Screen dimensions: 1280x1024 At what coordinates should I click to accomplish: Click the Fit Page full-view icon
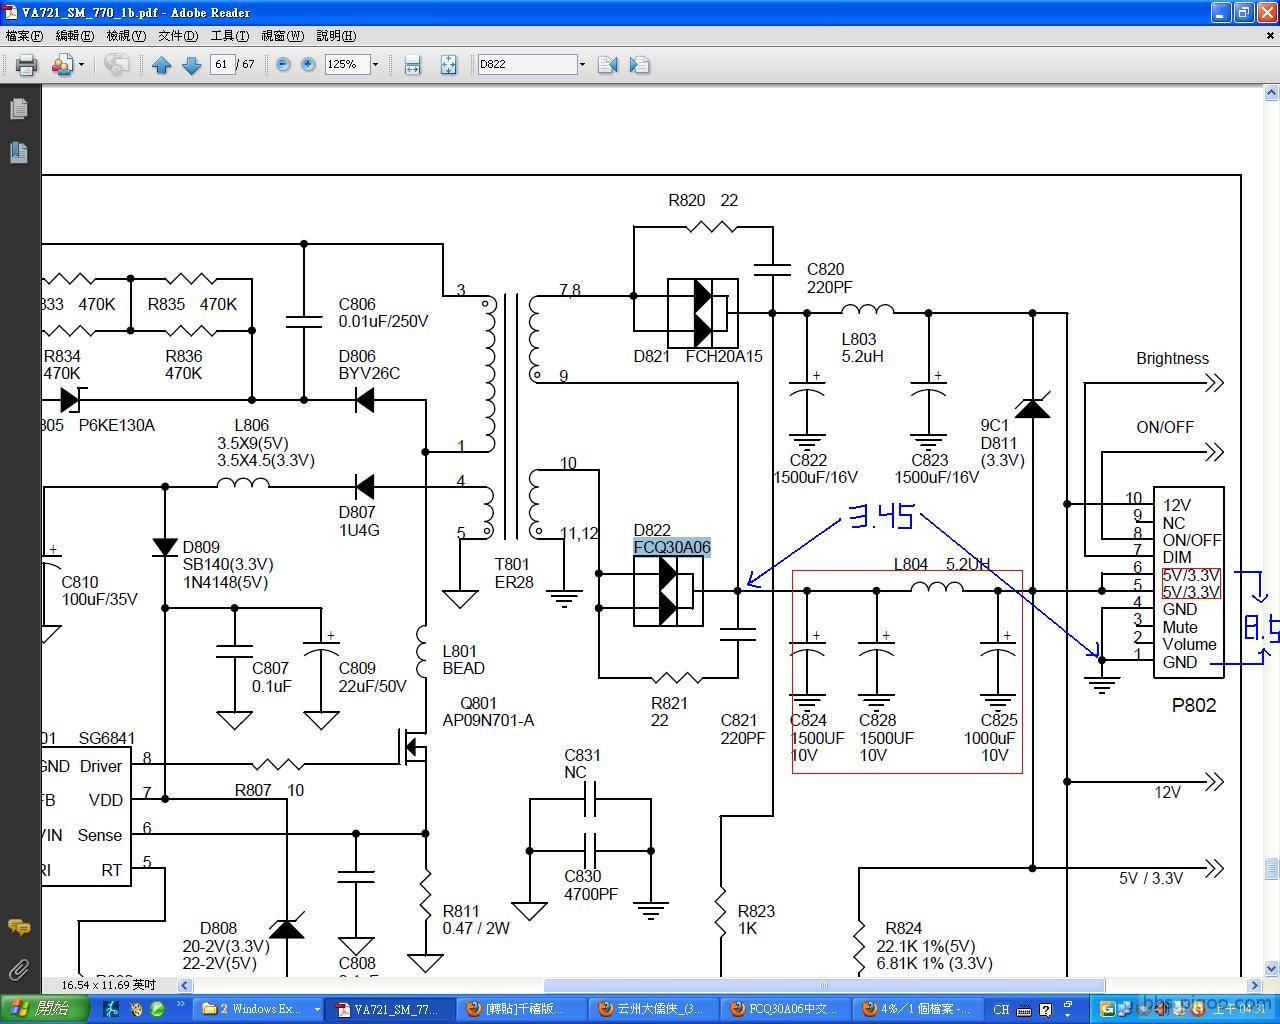pos(448,65)
